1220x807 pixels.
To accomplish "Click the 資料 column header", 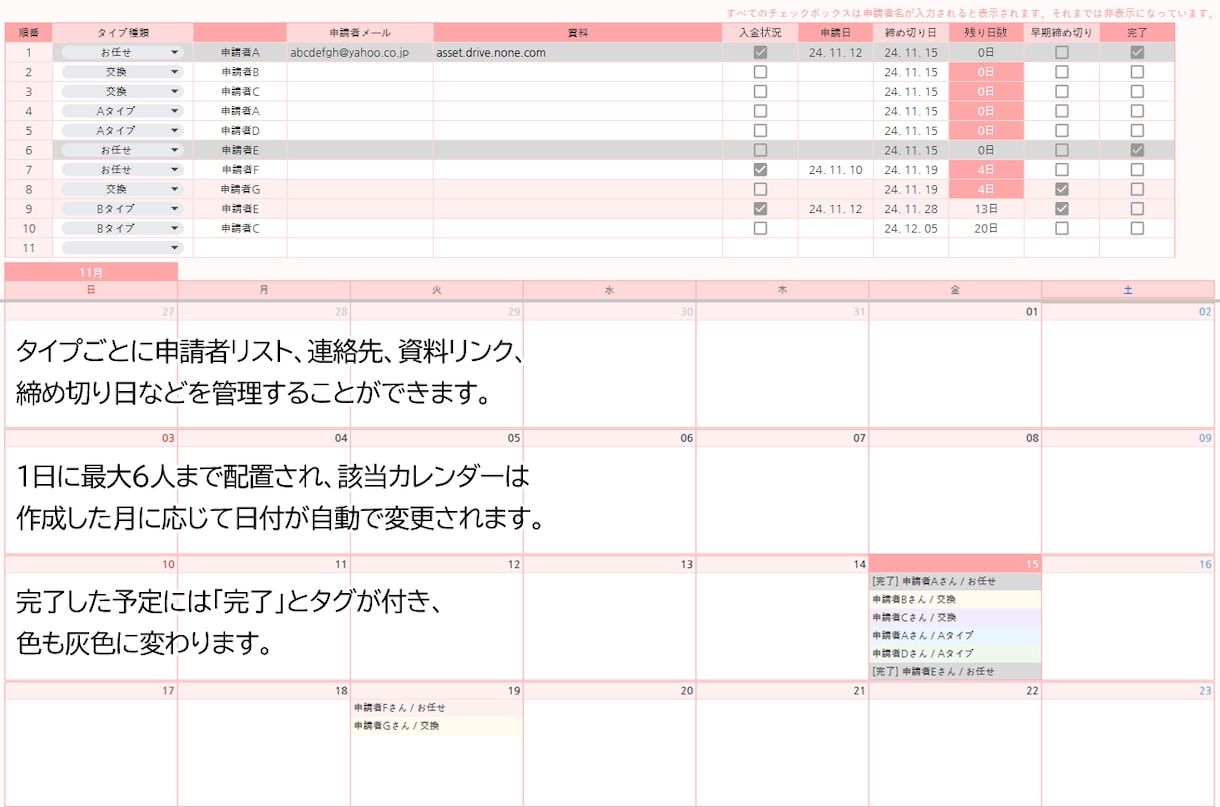I will pyautogui.click(x=578, y=33).
